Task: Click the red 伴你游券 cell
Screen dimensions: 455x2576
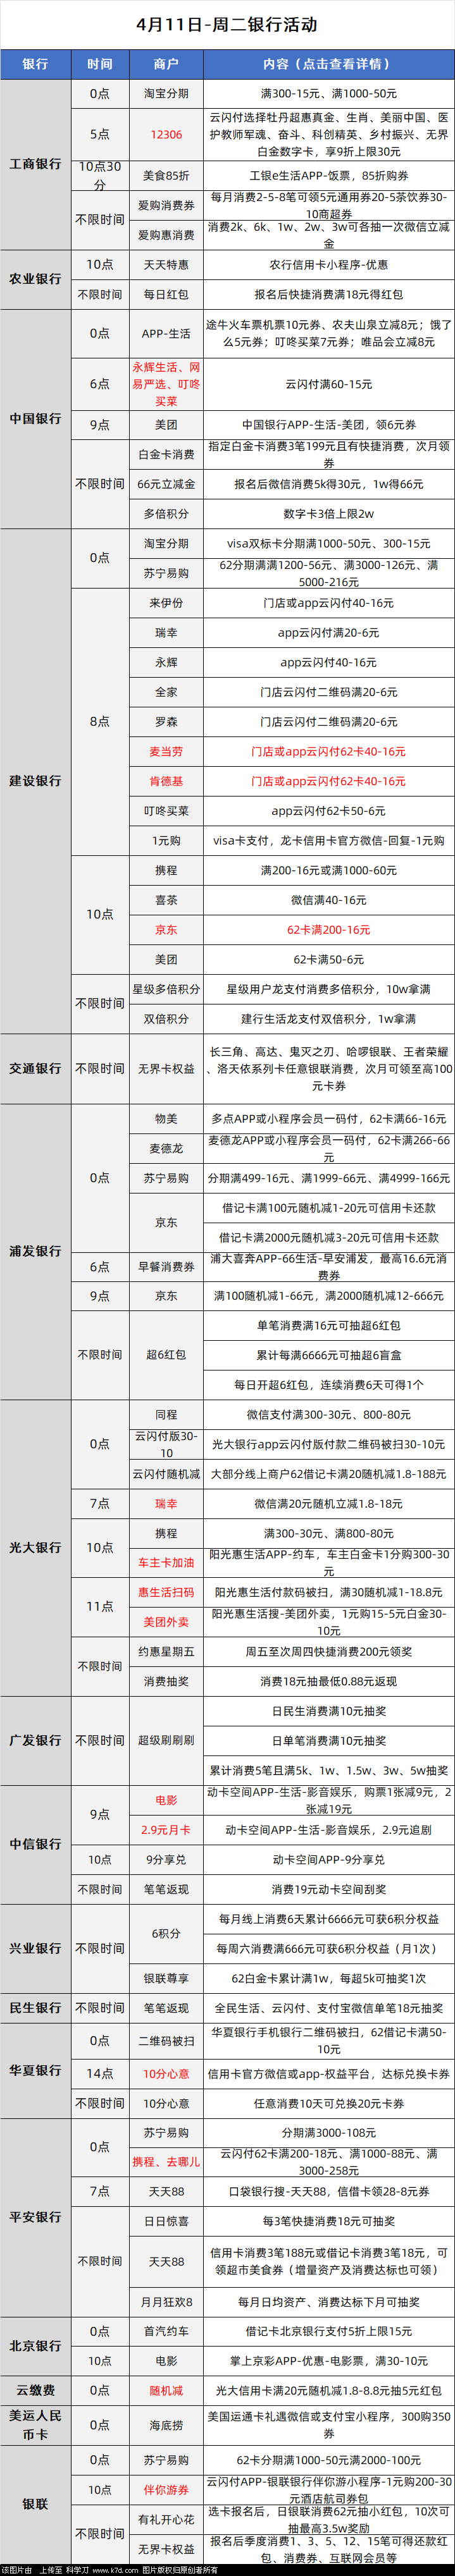Action: [166, 2490]
